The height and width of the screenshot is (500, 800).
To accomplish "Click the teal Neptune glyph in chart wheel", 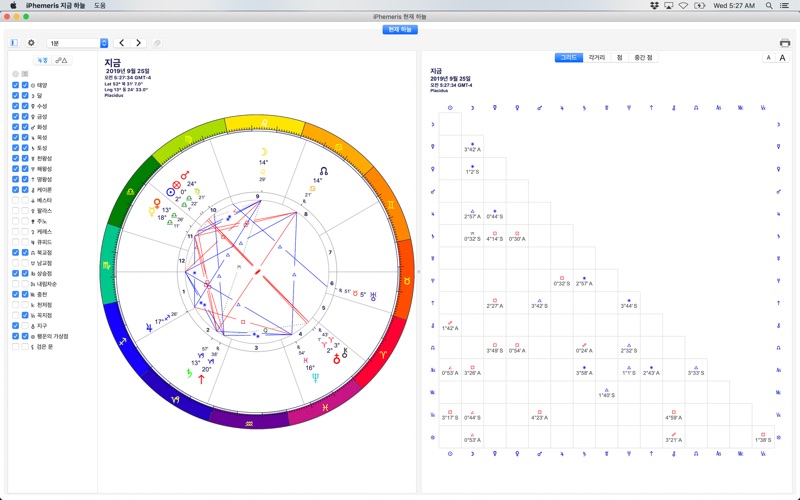I will tap(315, 378).
